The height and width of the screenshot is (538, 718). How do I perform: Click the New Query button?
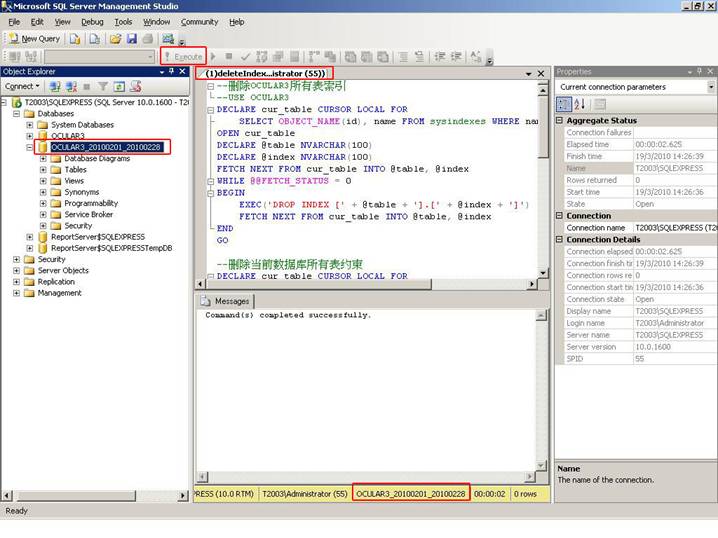pos(35,39)
